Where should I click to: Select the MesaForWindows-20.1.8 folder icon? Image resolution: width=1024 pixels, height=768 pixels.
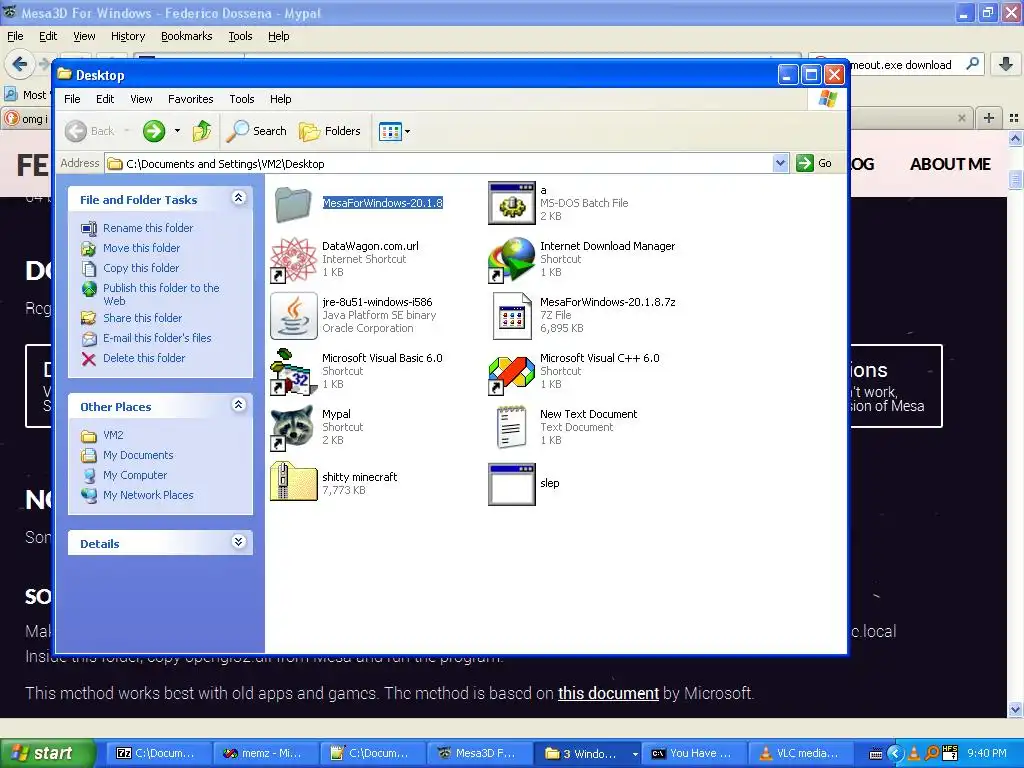pos(294,204)
